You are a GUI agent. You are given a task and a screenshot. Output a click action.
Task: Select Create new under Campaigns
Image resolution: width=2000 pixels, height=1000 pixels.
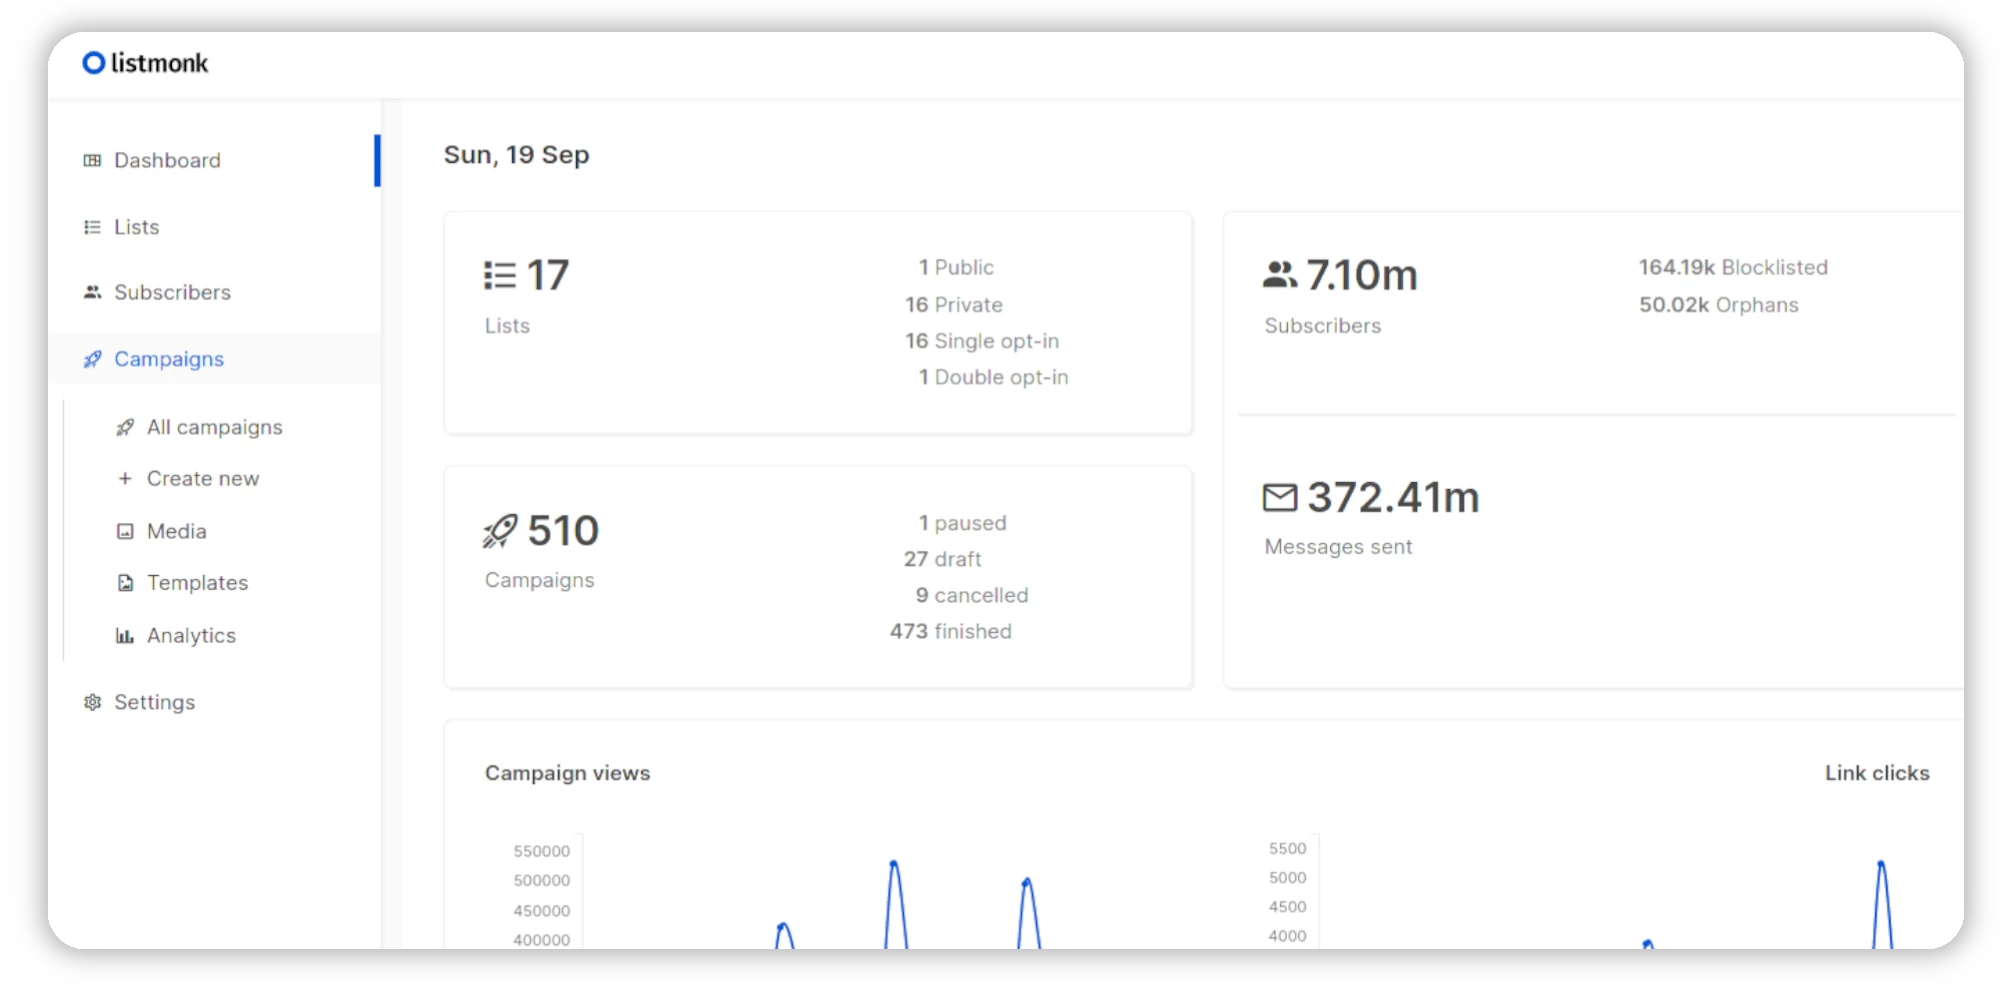coord(202,478)
